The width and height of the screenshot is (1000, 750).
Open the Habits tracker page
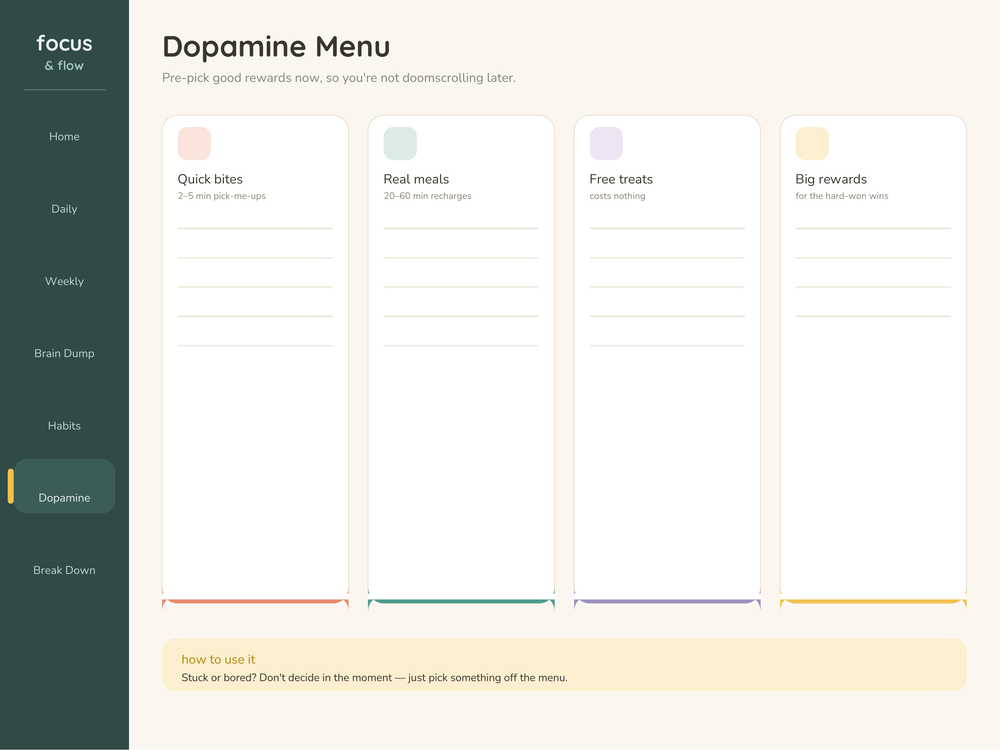64,425
